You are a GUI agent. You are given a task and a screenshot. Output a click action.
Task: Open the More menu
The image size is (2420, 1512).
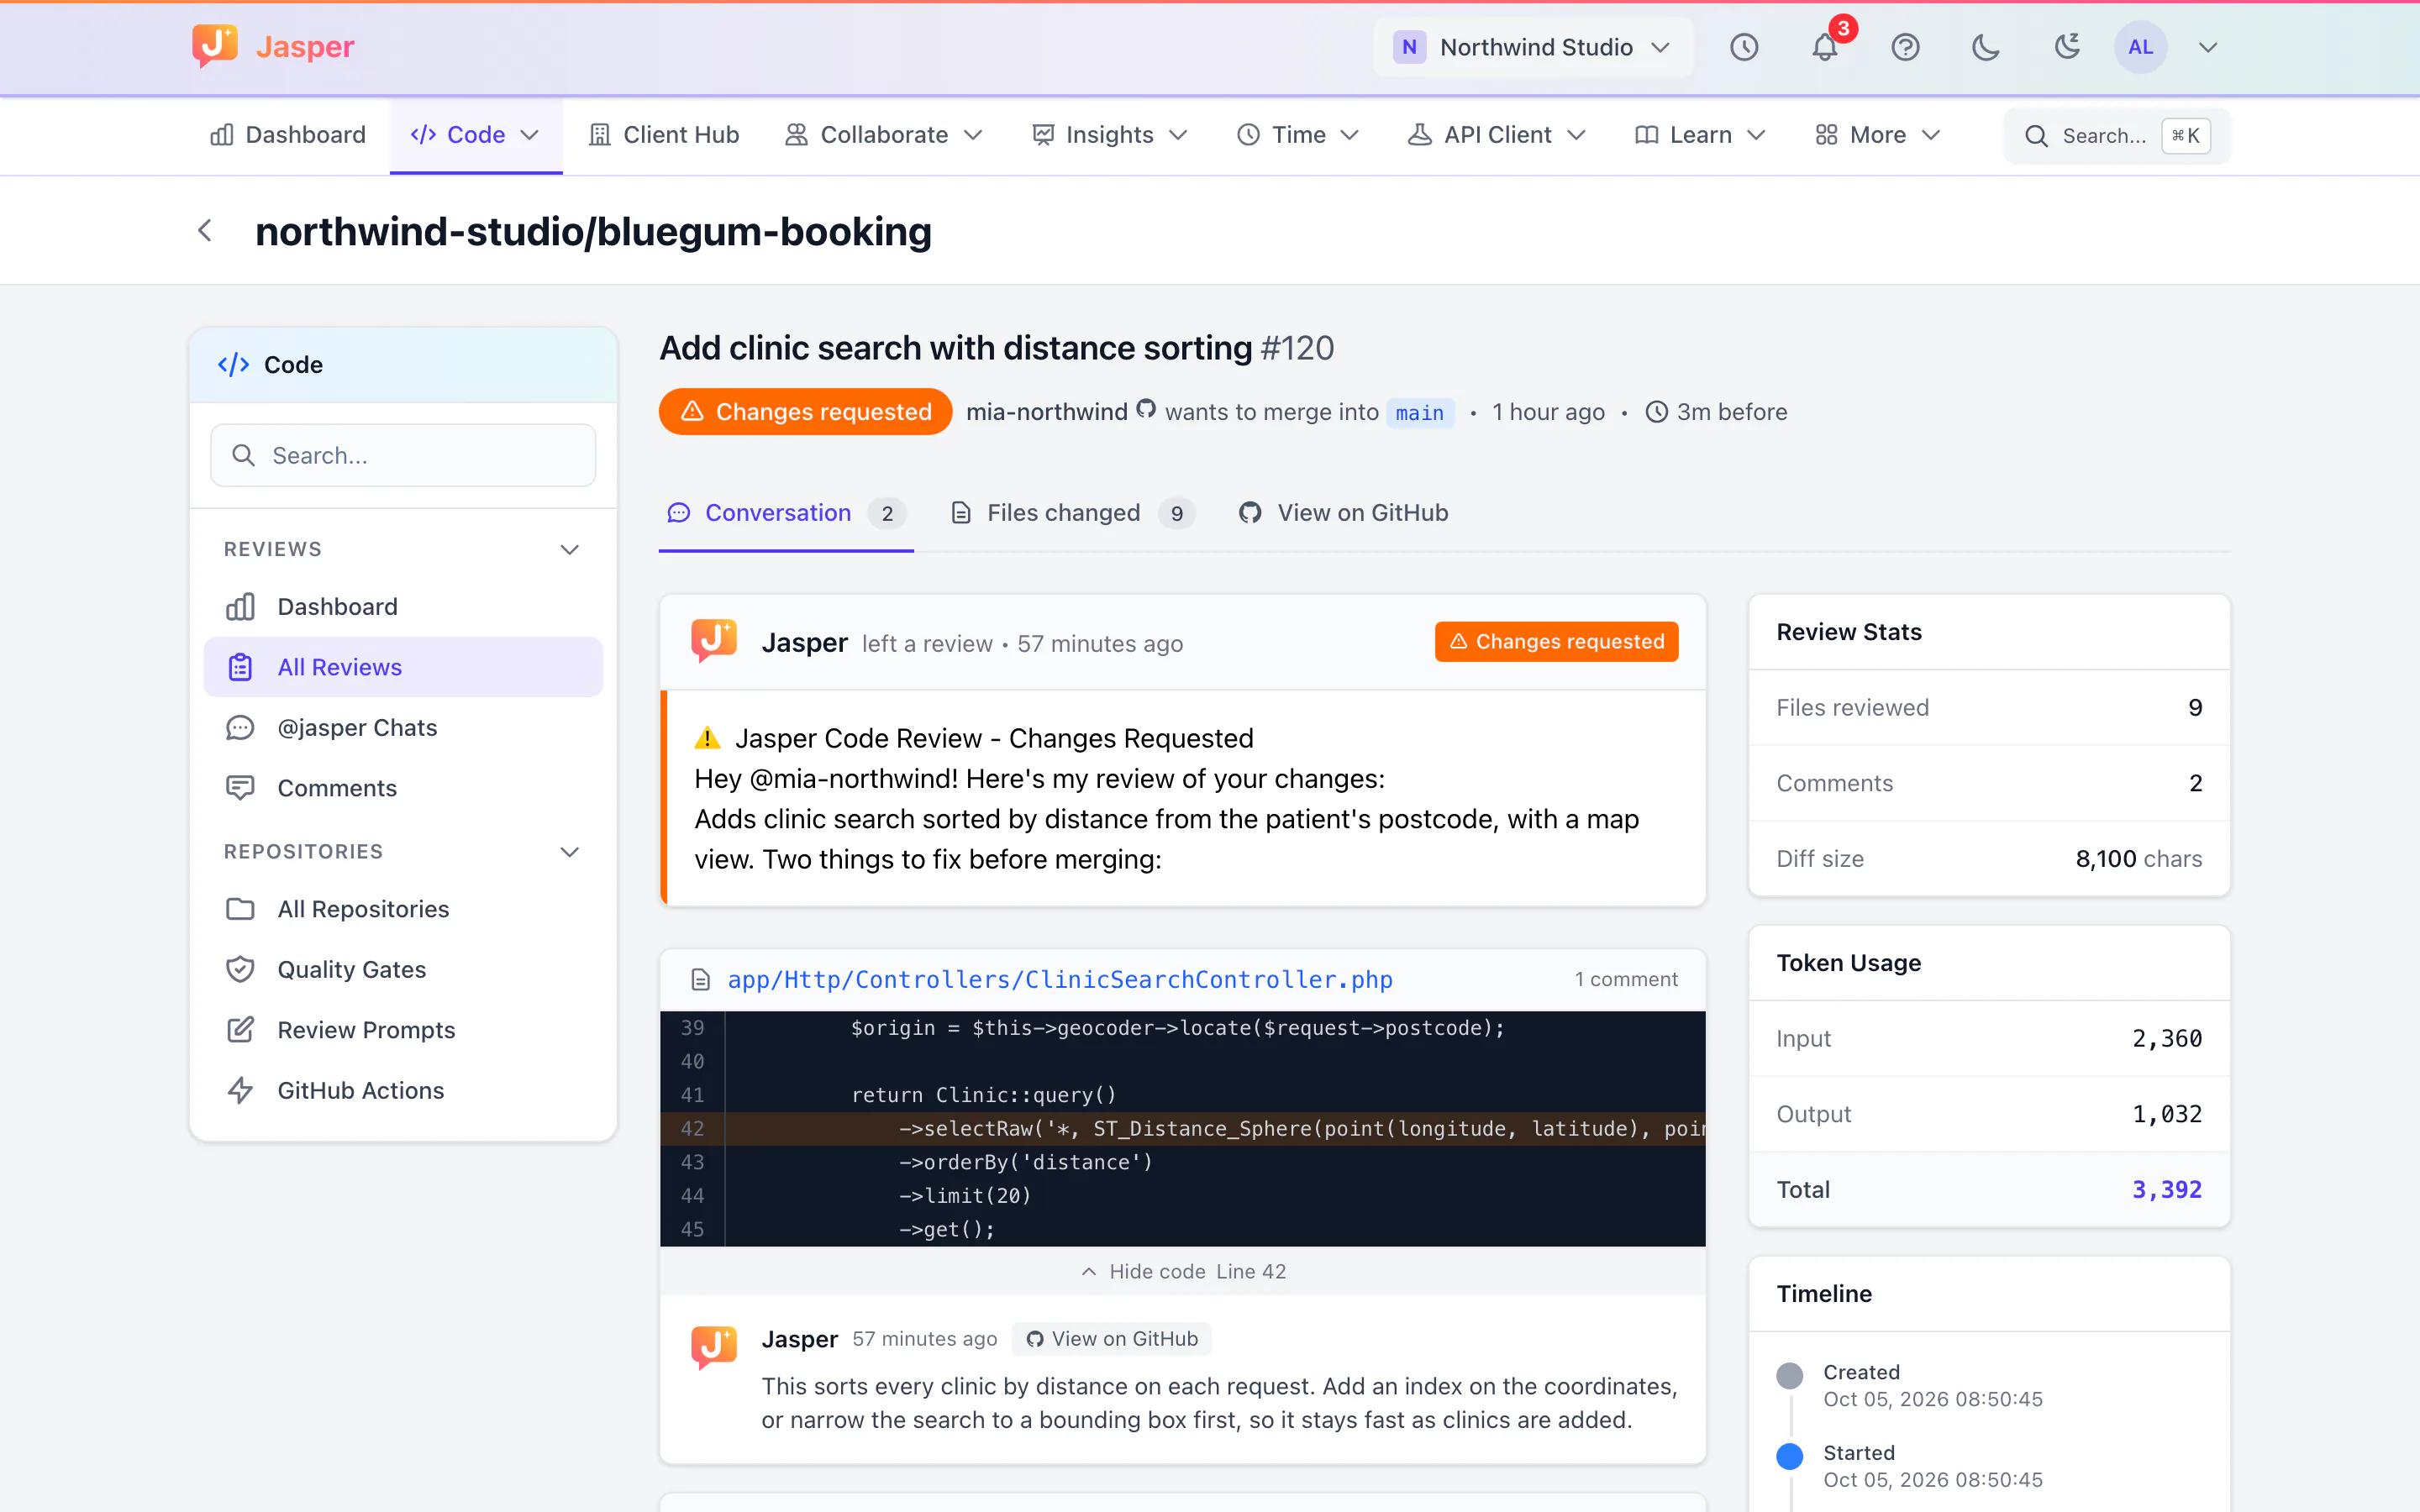point(1878,135)
